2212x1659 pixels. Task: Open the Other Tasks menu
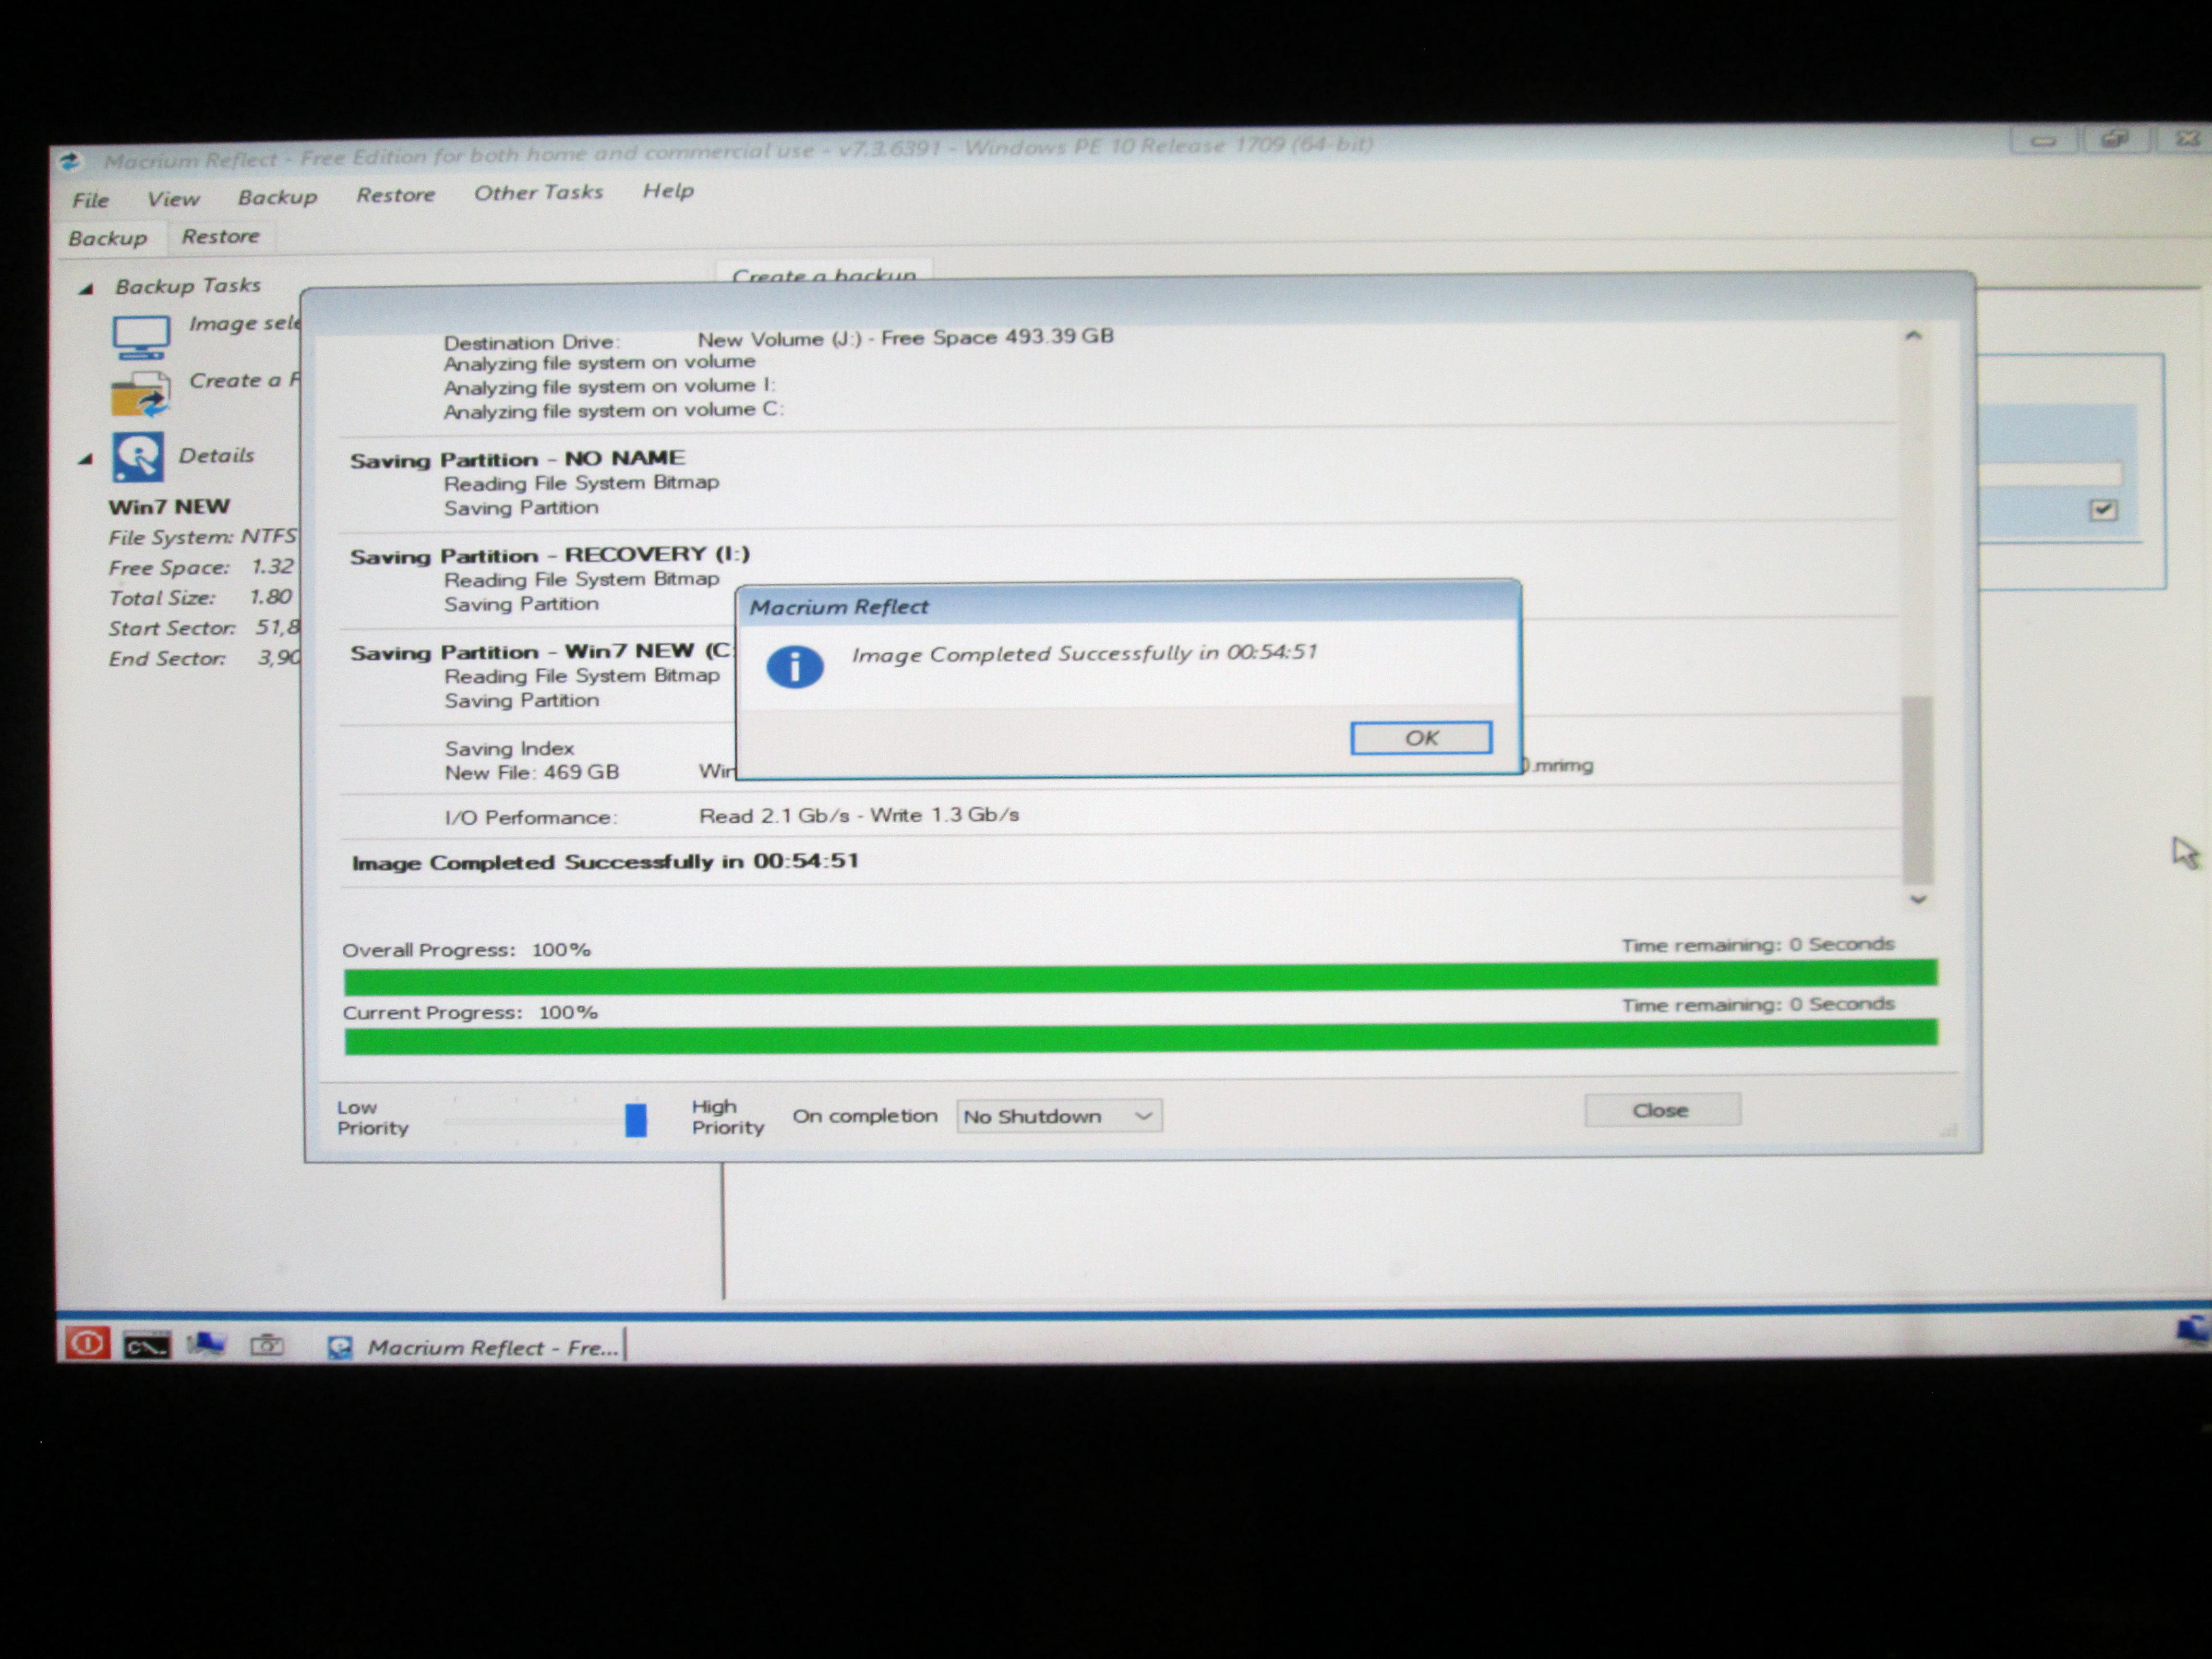(x=538, y=192)
